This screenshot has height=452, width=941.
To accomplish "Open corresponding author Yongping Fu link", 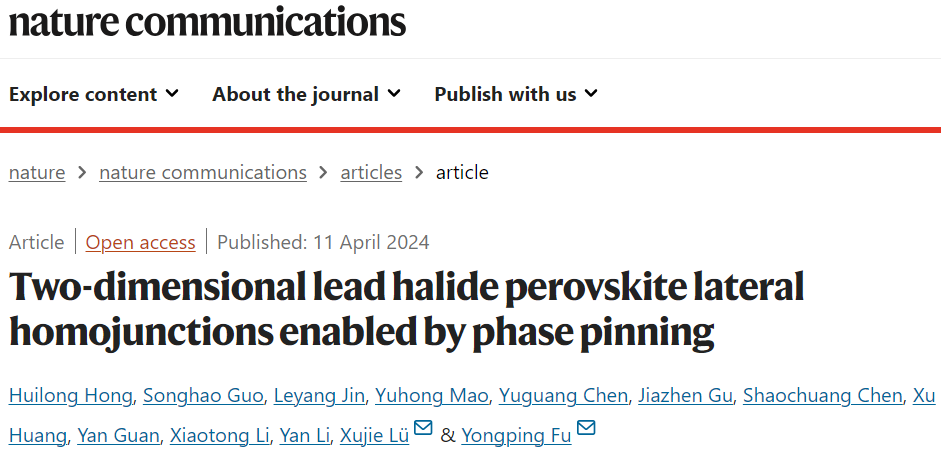I will 517,436.
